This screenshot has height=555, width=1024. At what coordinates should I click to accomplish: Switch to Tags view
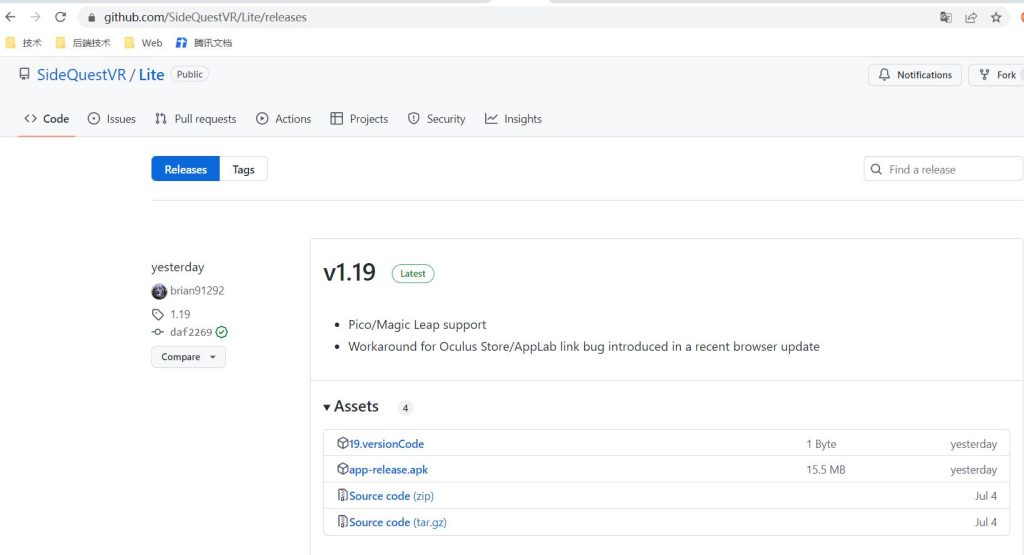(x=244, y=169)
